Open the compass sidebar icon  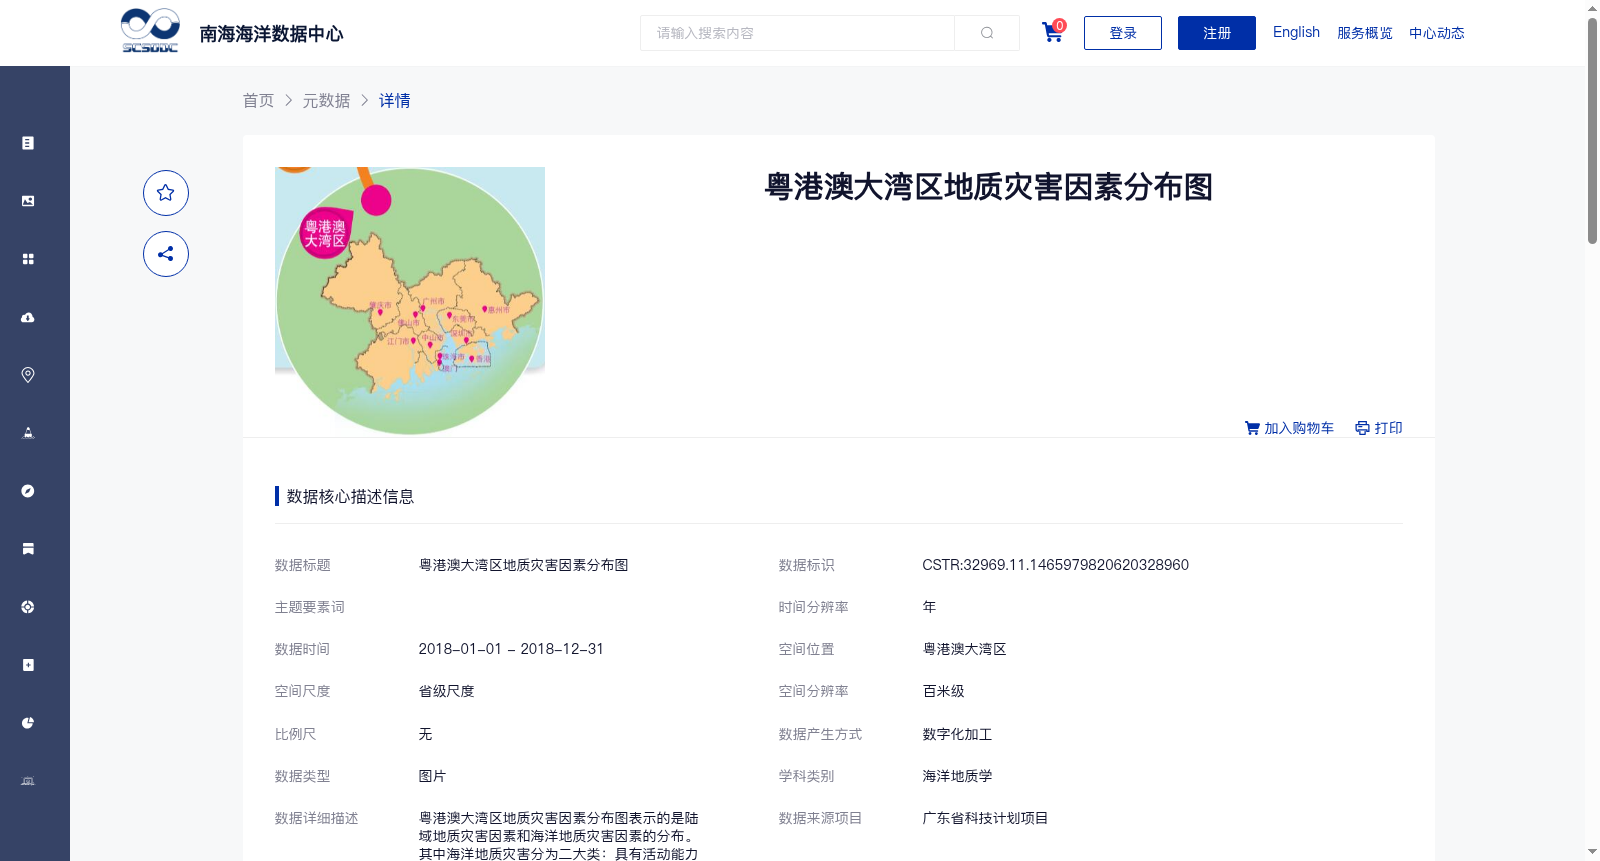pos(28,491)
